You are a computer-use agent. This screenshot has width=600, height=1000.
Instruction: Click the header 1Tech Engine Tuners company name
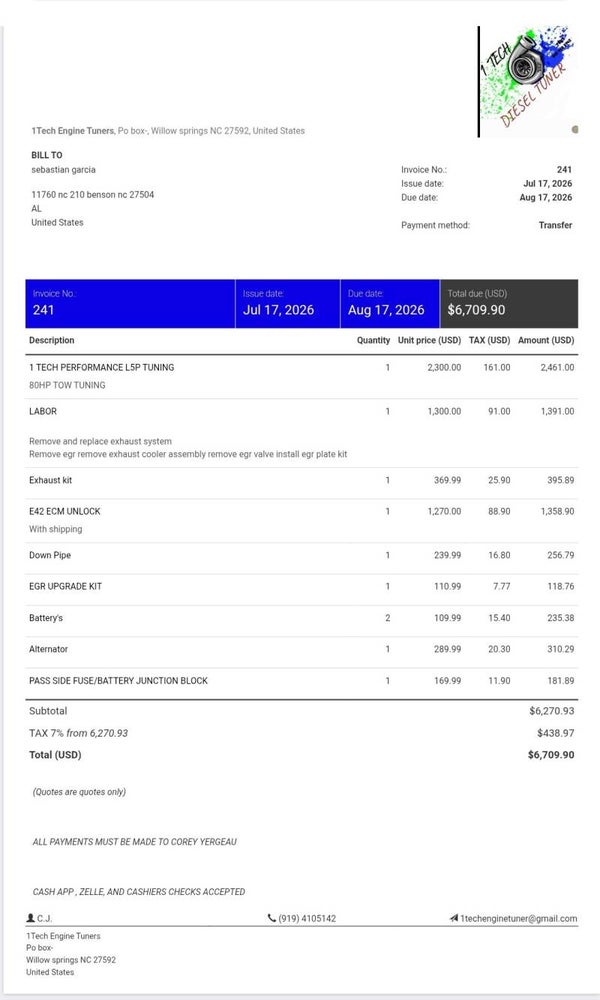point(72,131)
